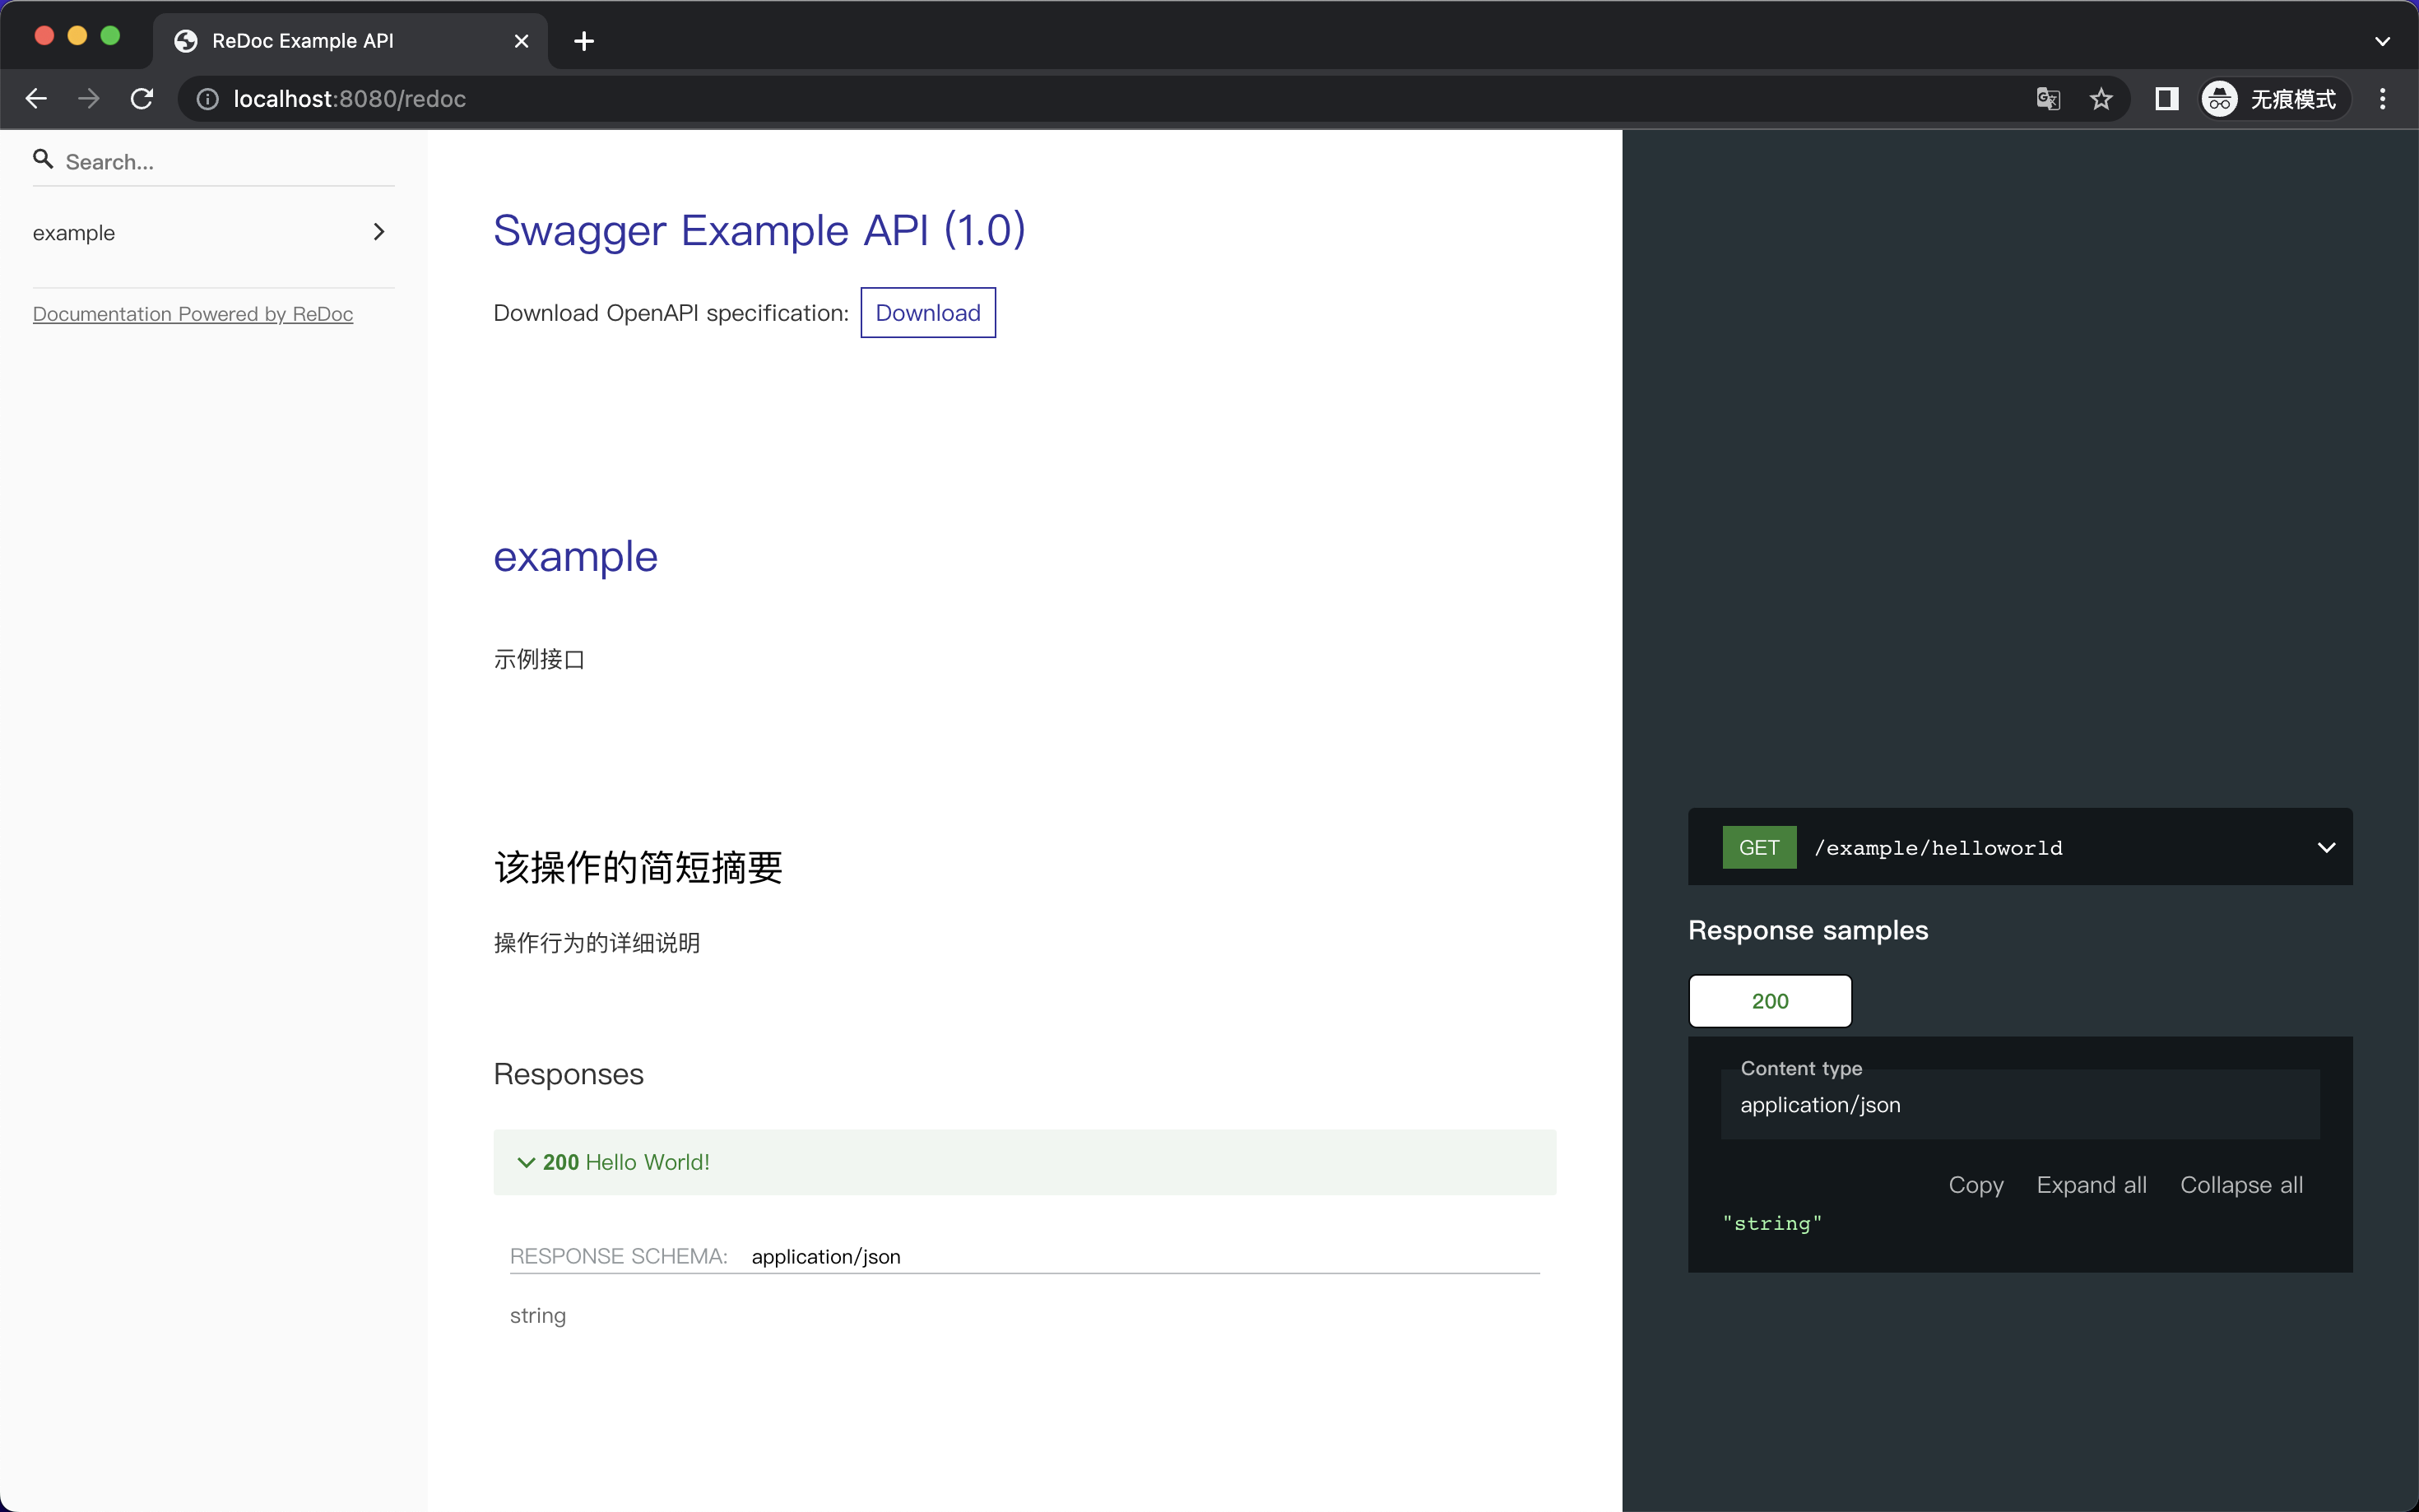The image size is (2419, 1512).
Task: Toggle the browser side panel icon
Action: pos(2166,99)
